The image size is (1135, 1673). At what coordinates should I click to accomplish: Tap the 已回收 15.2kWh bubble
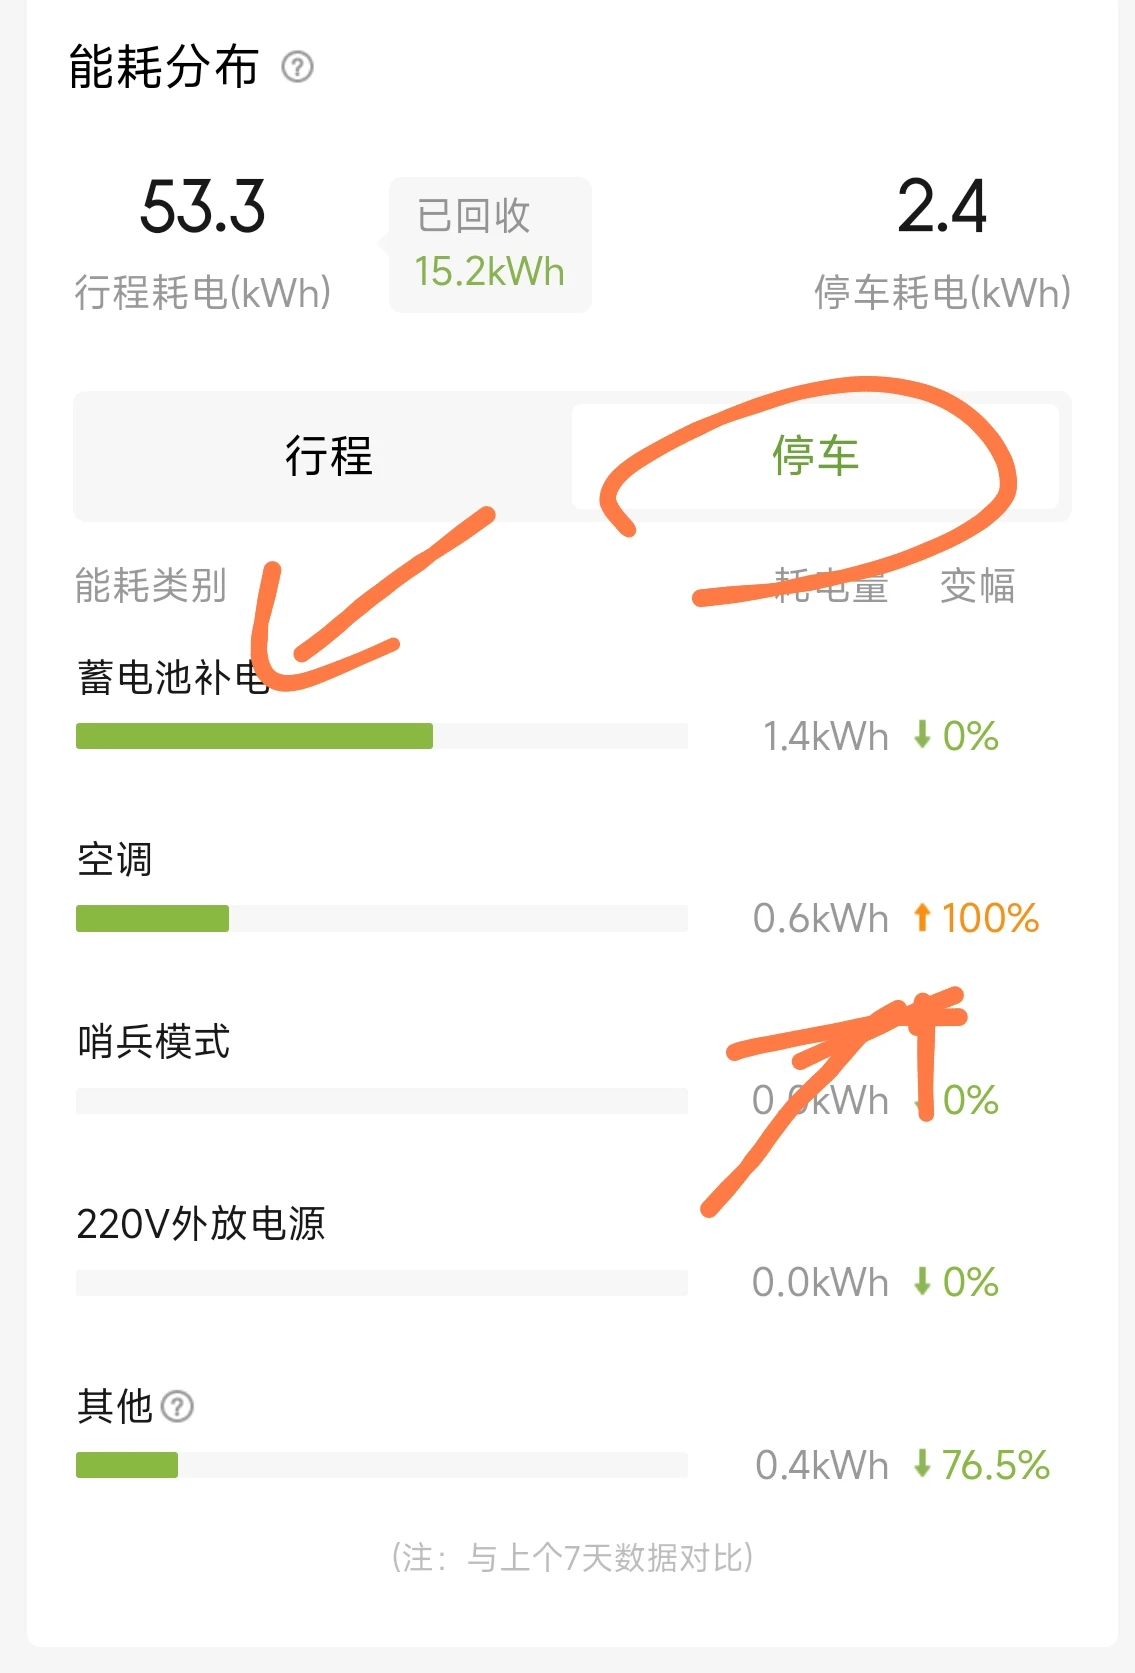point(490,245)
